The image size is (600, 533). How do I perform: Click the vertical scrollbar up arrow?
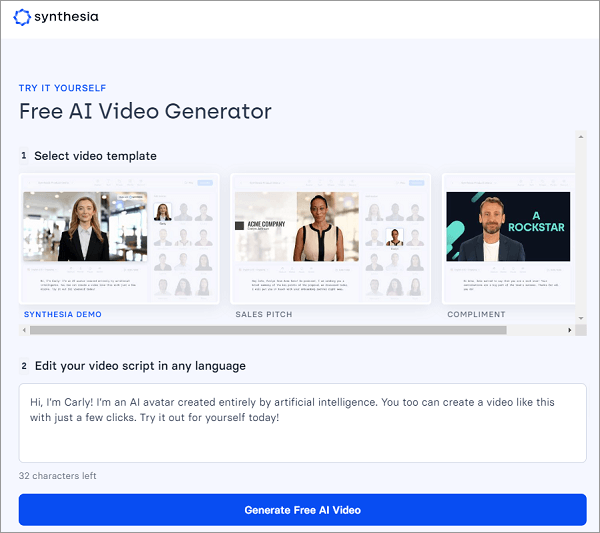(580, 137)
